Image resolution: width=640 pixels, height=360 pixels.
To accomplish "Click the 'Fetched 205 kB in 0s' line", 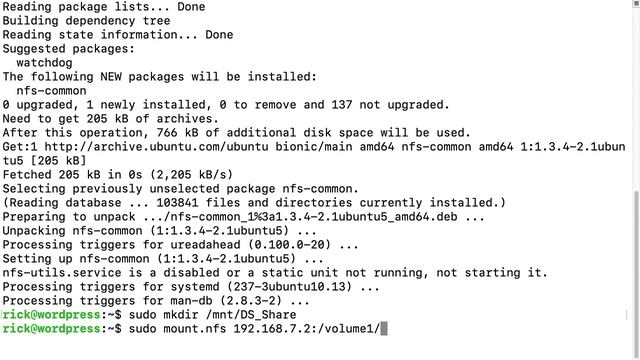I will 118,175.
